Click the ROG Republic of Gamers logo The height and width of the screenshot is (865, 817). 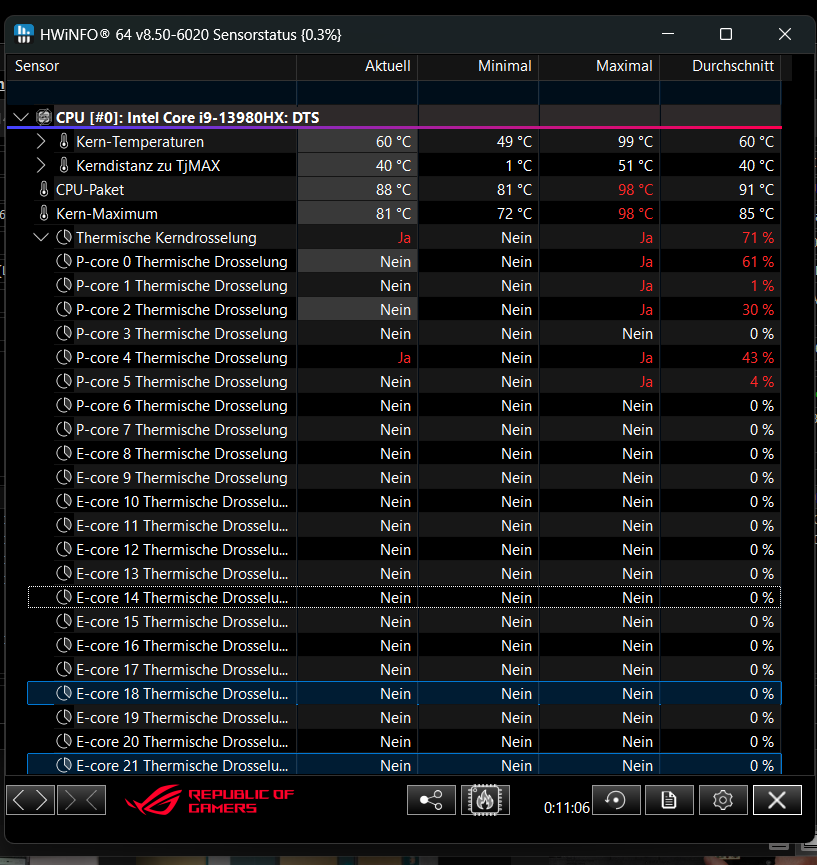pos(210,800)
